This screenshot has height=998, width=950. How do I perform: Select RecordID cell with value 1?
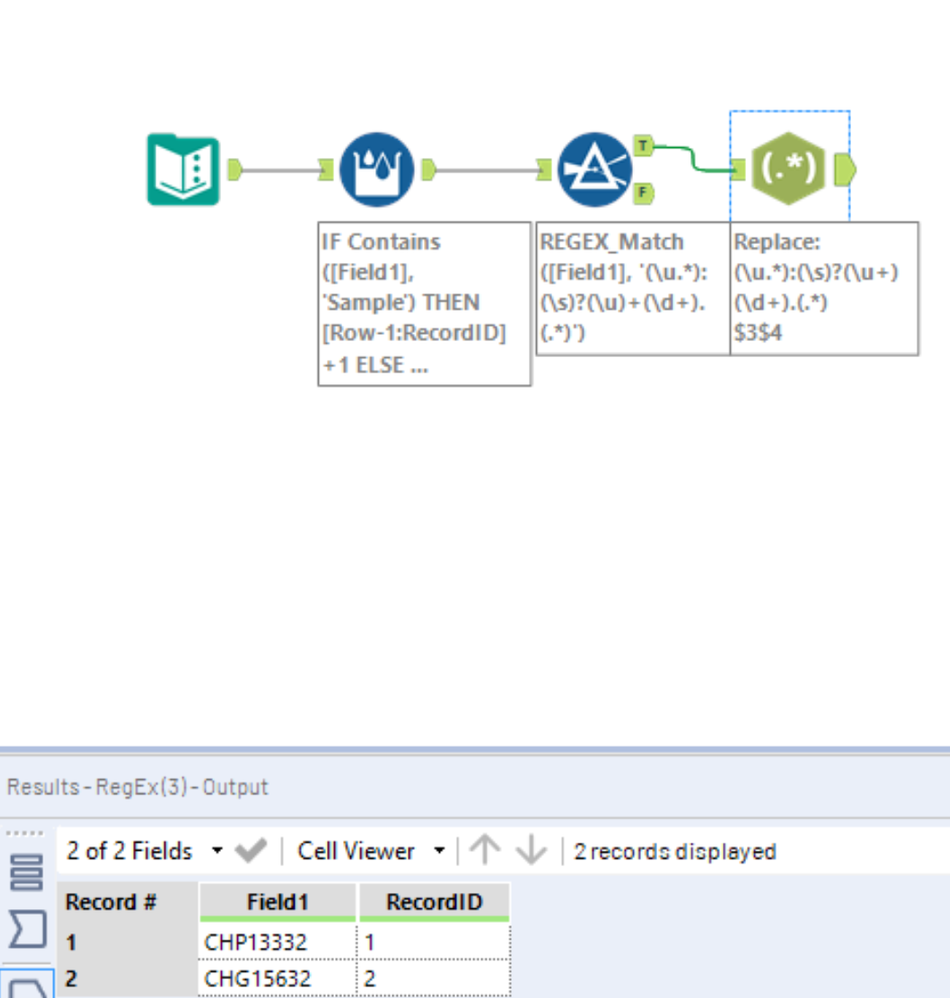pos(434,942)
